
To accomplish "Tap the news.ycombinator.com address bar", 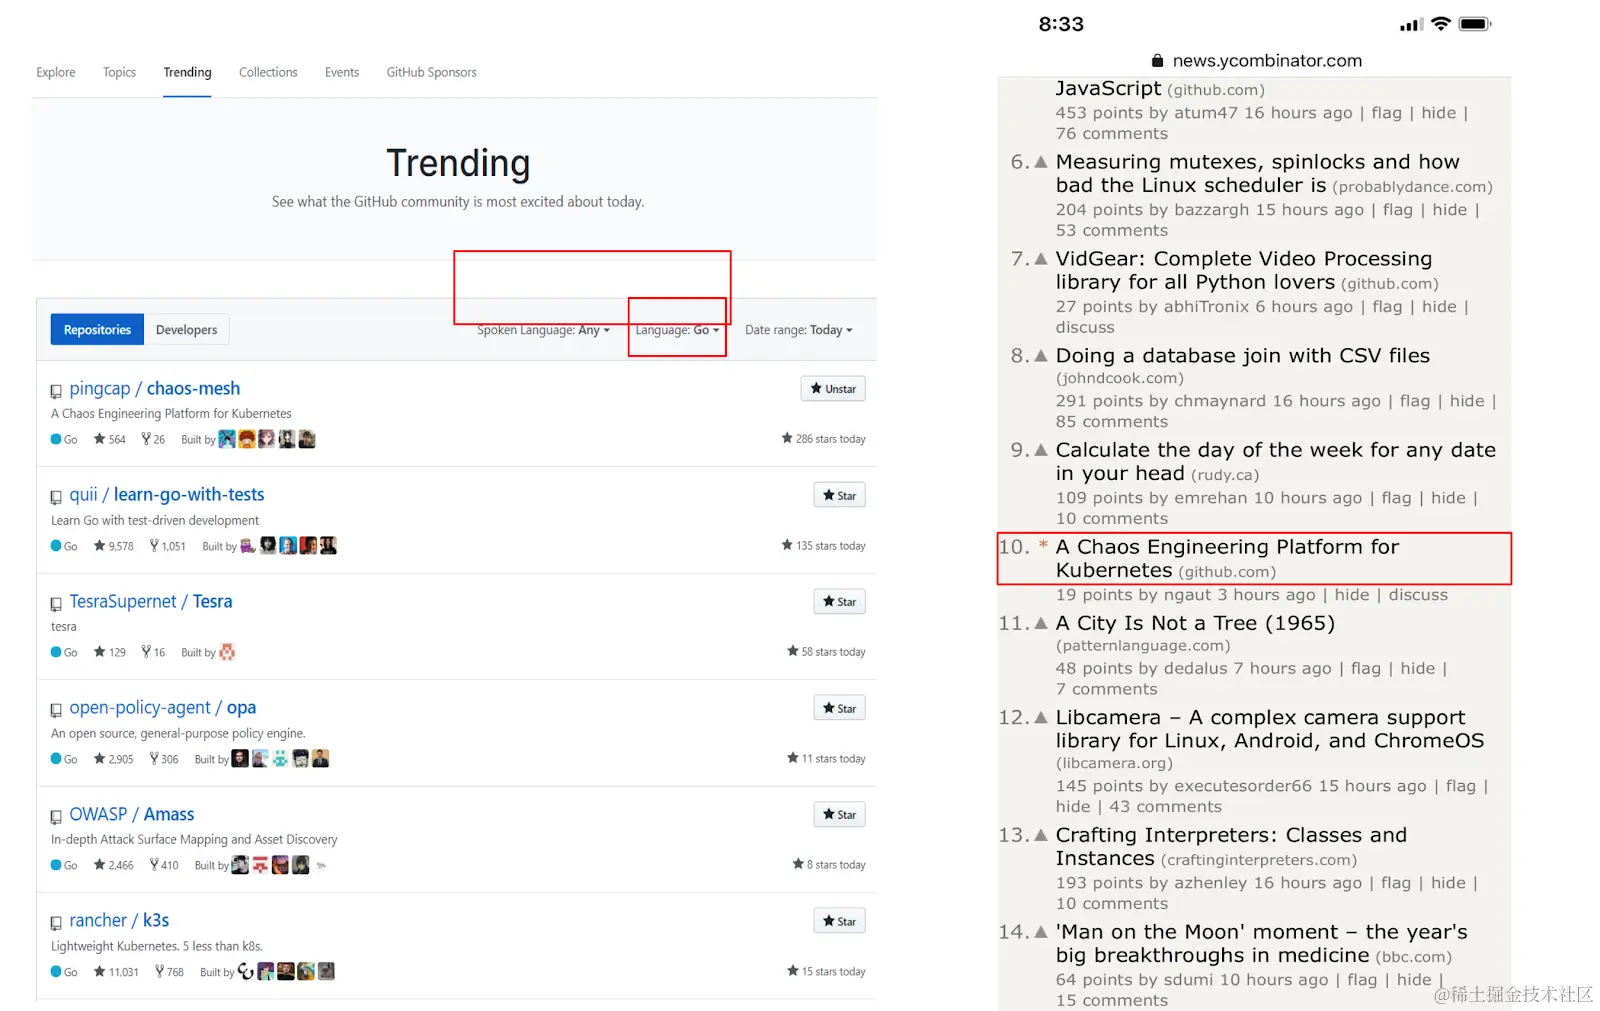I will coord(1256,60).
